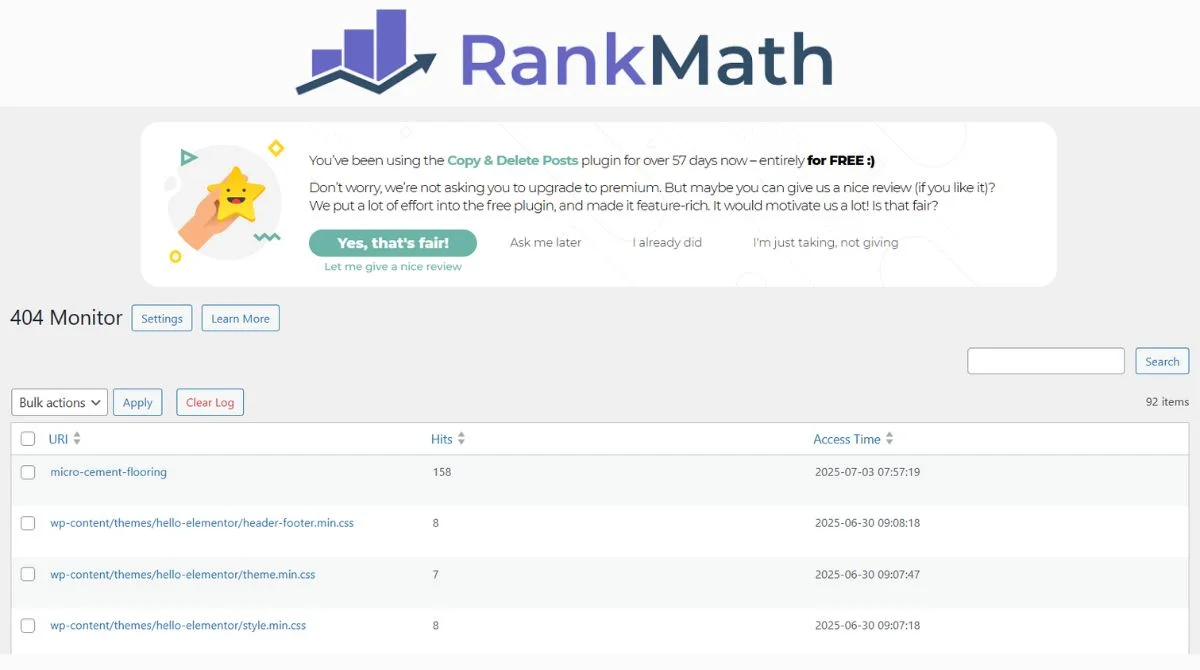Click the RankMath logo banner
The height and width of the screenshot is (670, 1200).
(x=565, y=53)
